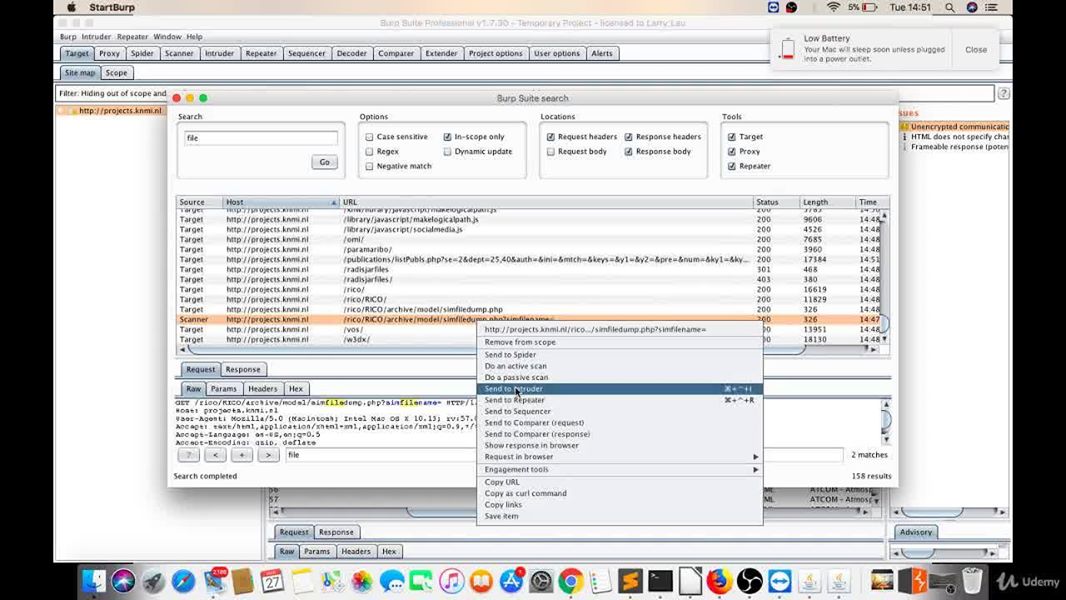
Task: Open OBS Studio from the dock
Action: (749, 581)
